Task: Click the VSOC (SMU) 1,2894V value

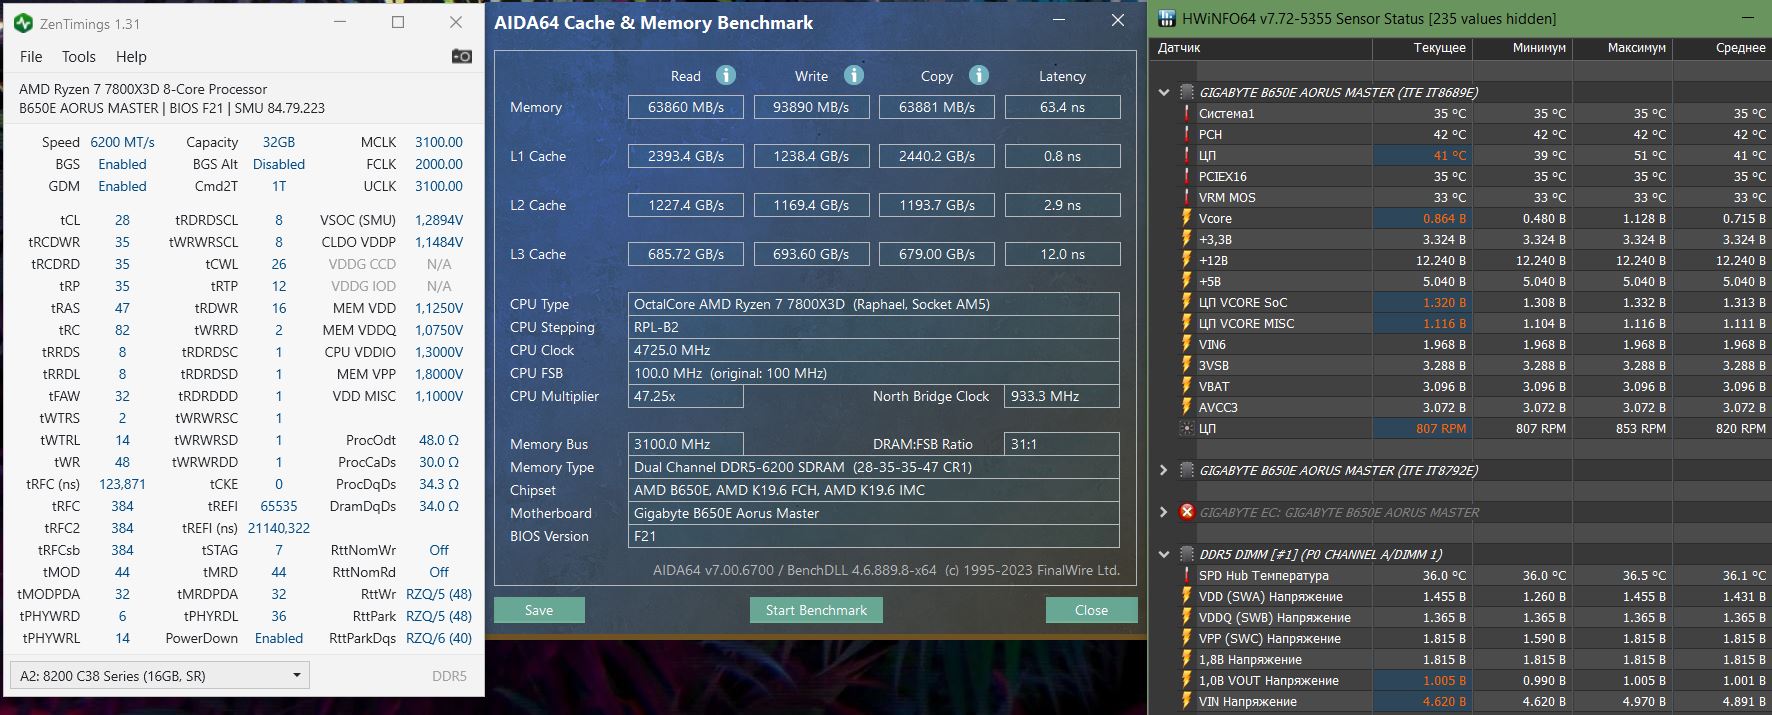Action: pos(439,220)
